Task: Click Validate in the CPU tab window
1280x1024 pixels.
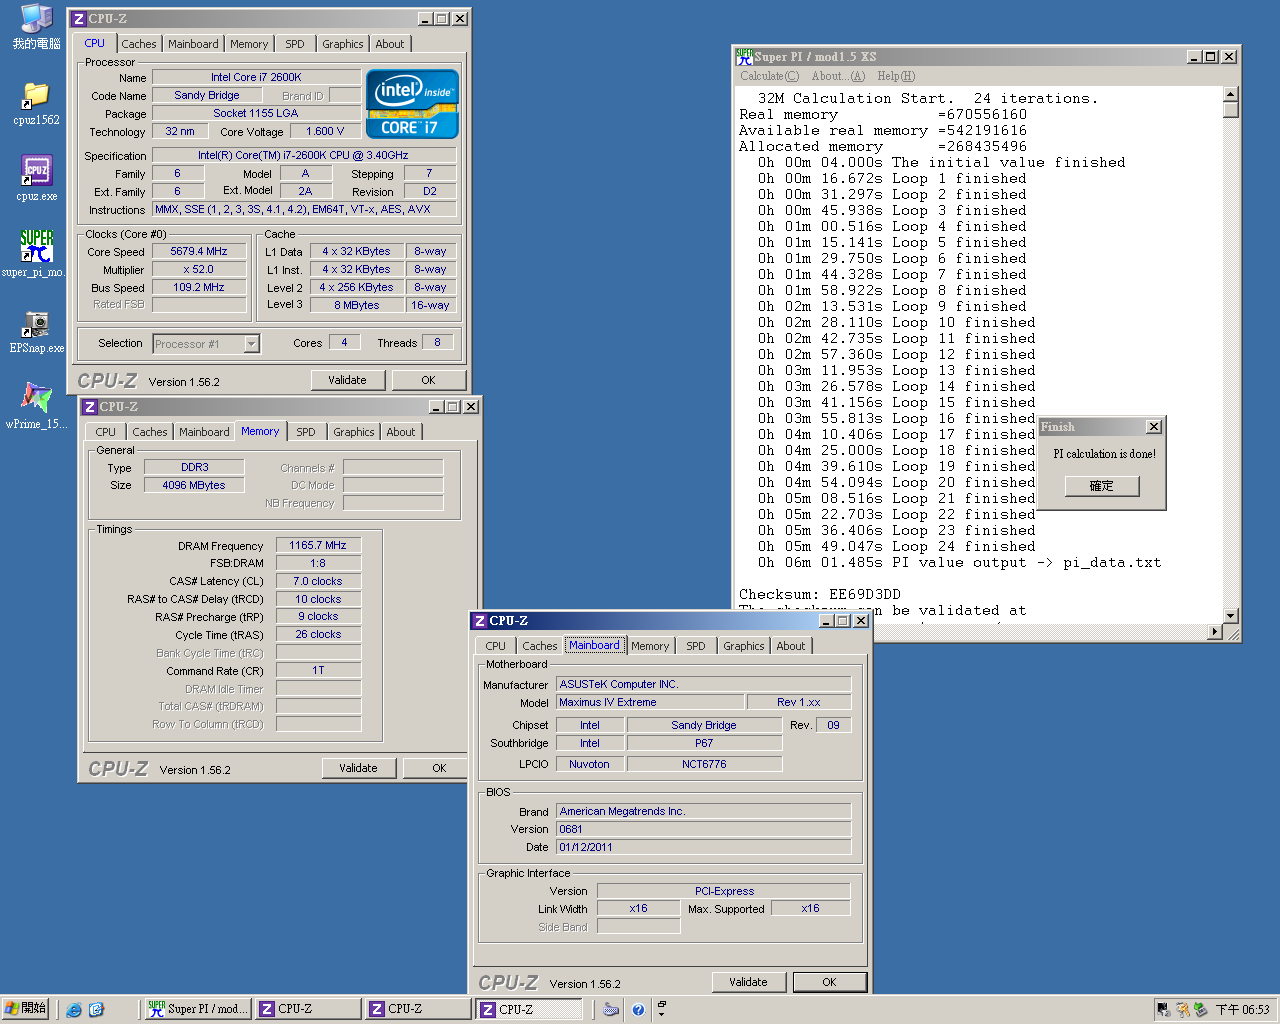Action: (x=347, y=380)
